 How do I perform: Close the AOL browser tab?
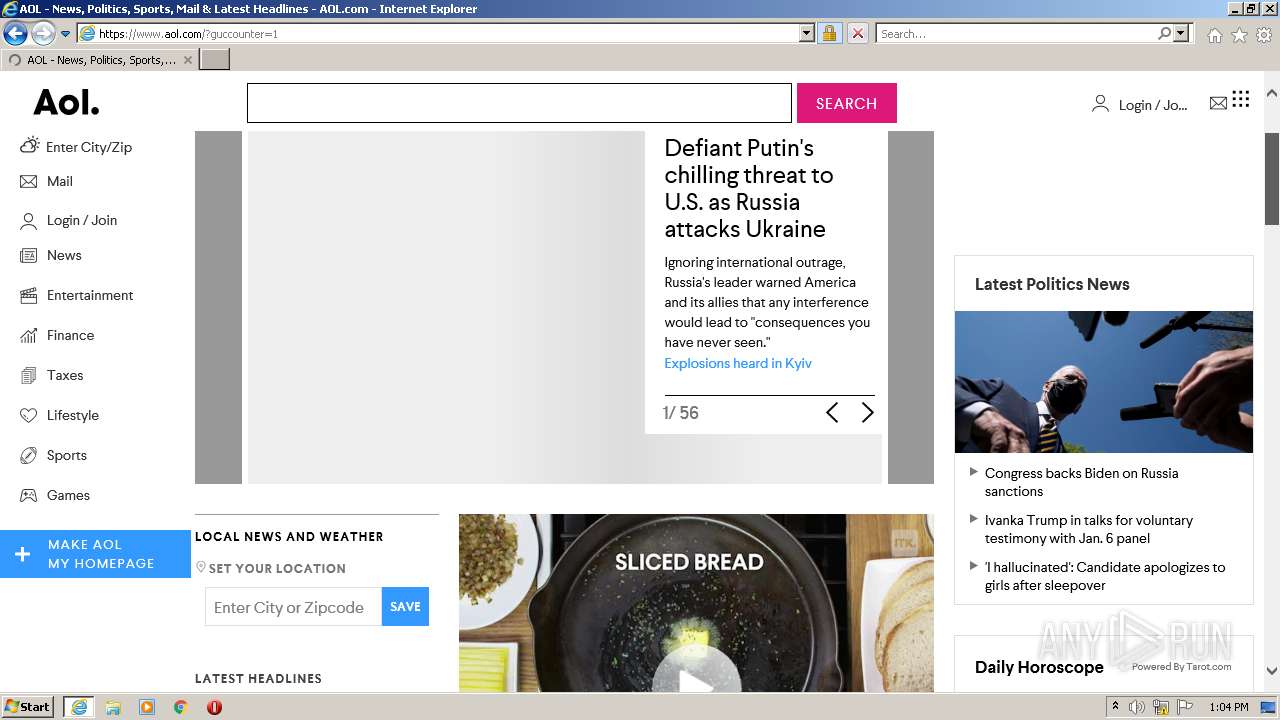pos(188,60)
